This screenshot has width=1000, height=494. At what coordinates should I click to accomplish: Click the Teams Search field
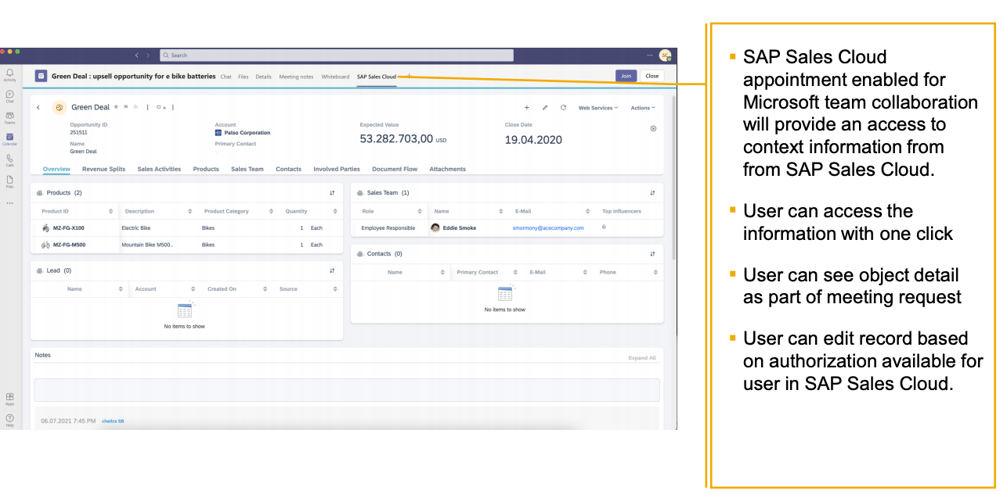pyautogui.click(x=336, y=55)
